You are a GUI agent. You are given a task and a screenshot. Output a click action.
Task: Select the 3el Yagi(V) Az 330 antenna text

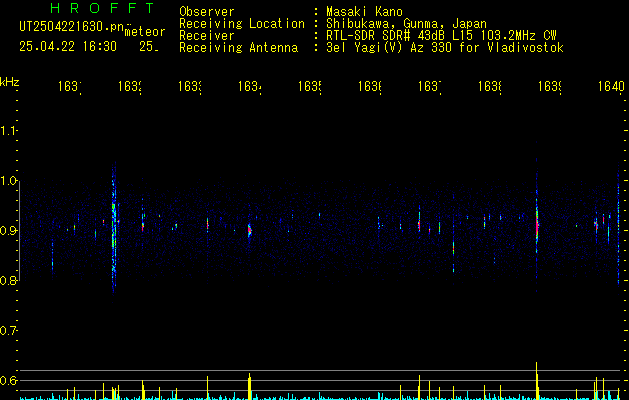[445, 48]
